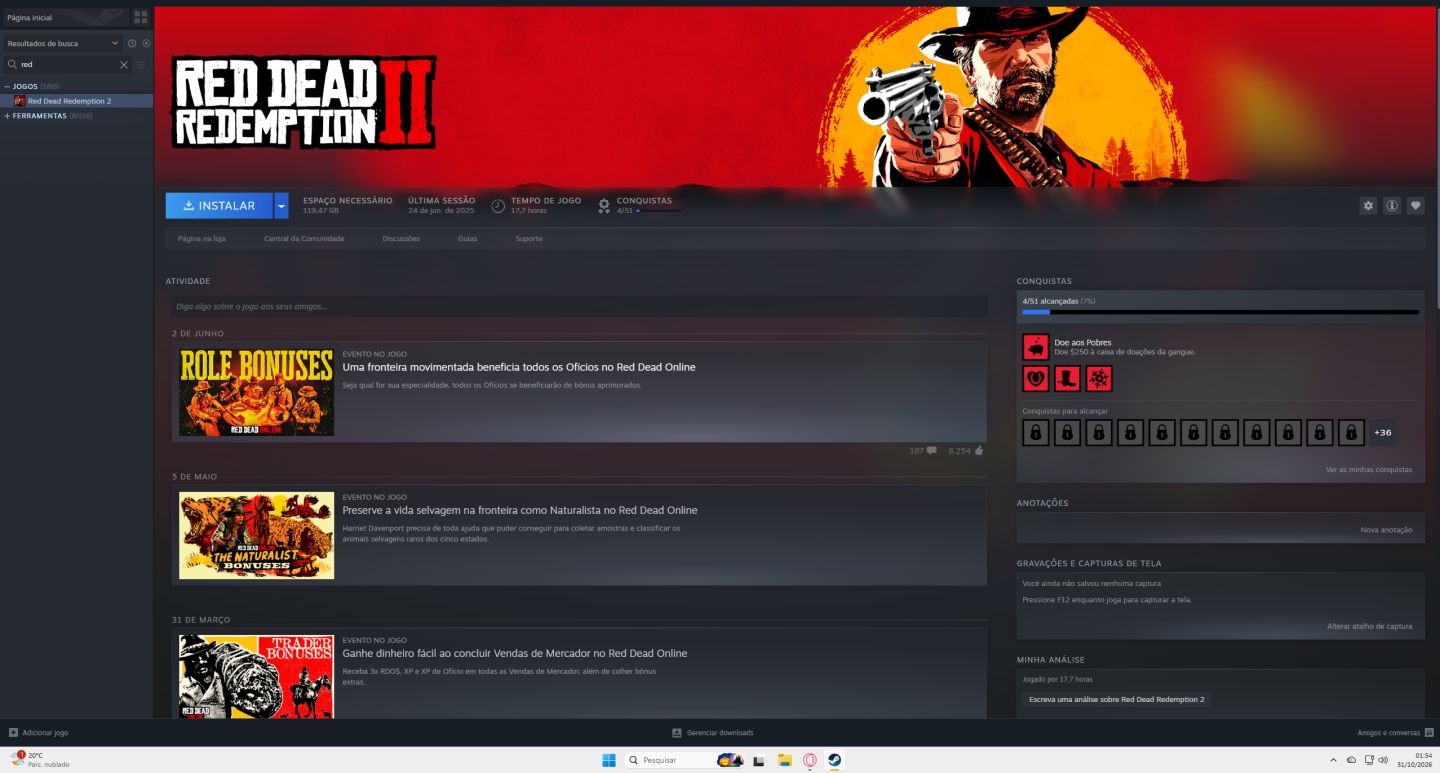Viewport: 1440px width, 773px height.
Task: Click the recent activity clock icon in sidebar
Action: click(132, 43)
